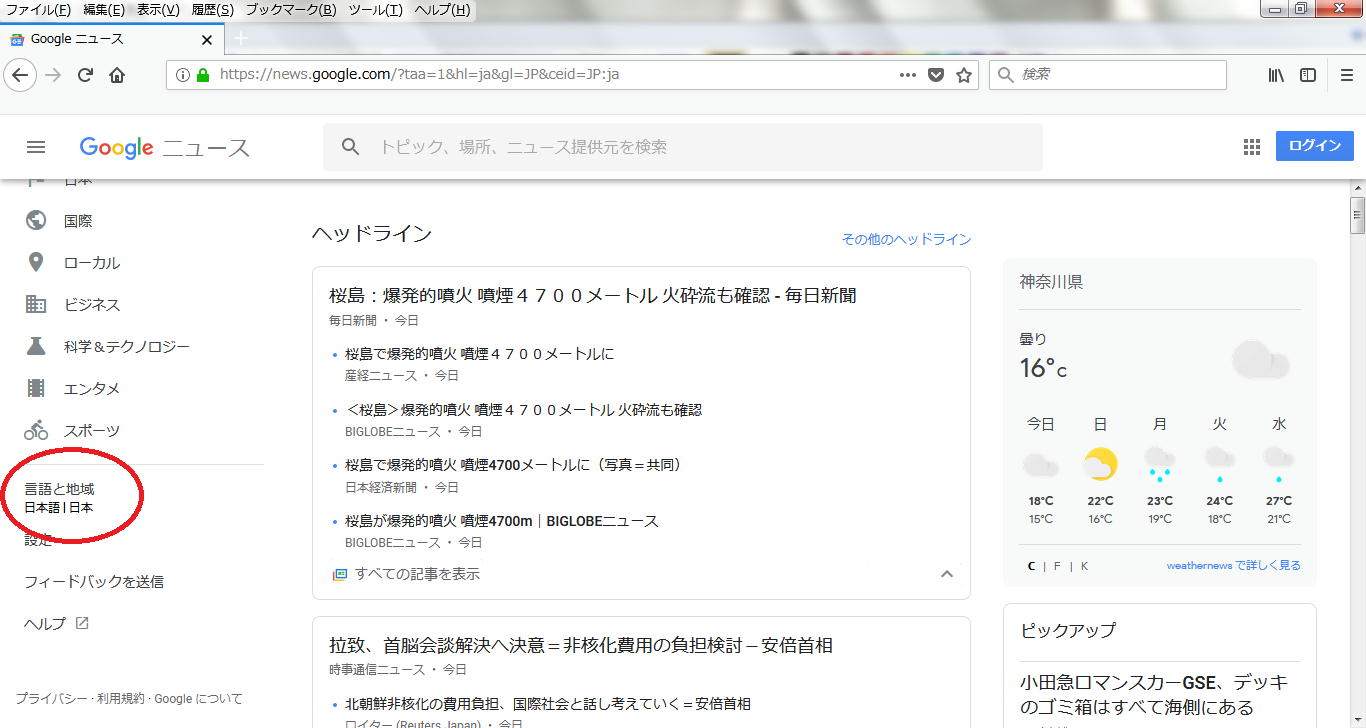Screen dimensions: 1366x728
Task: Open the Google apps grid
Action: pos(1252,147)
